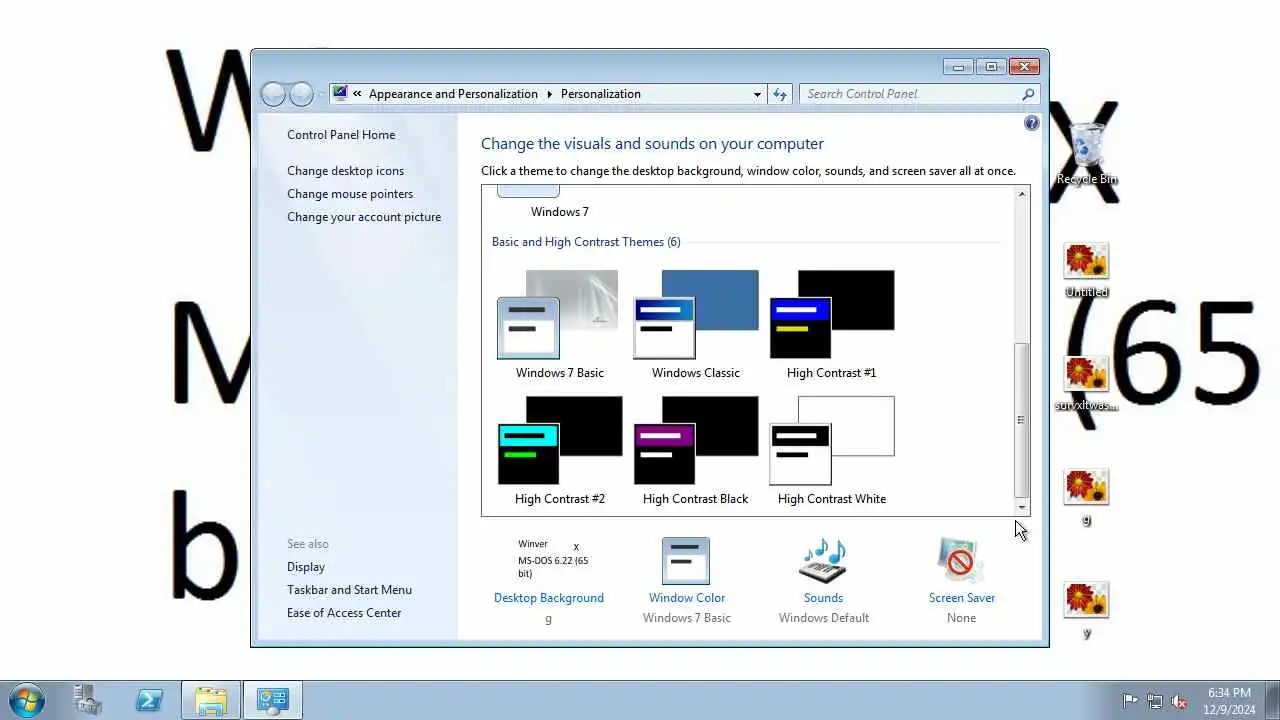Click the theme list scroll down arrow
The image size is (1280, 720).
pyautogui.click(x=1022, y=508)
